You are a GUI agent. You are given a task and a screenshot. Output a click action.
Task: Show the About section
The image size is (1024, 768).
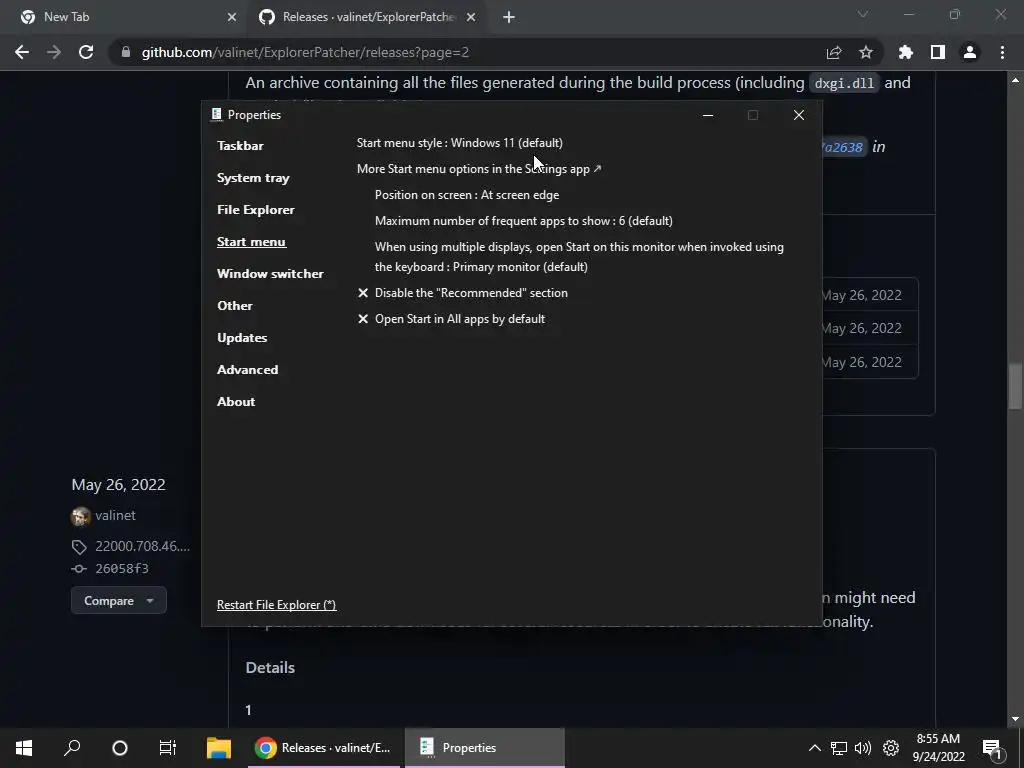point(236,402)
